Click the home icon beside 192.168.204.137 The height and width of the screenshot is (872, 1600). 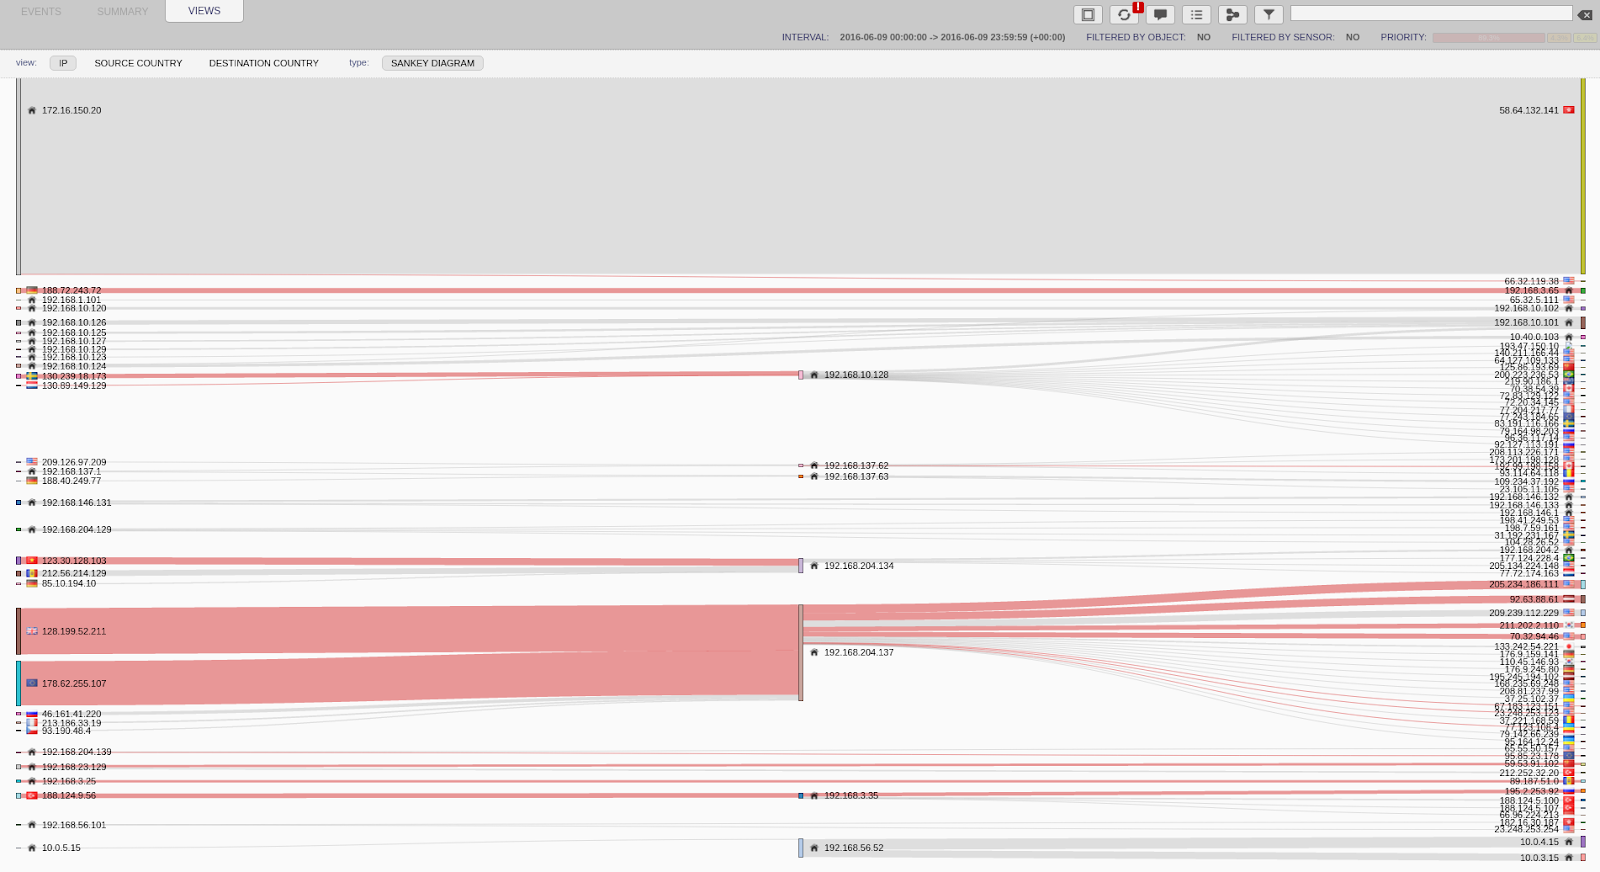click(814, 652)
